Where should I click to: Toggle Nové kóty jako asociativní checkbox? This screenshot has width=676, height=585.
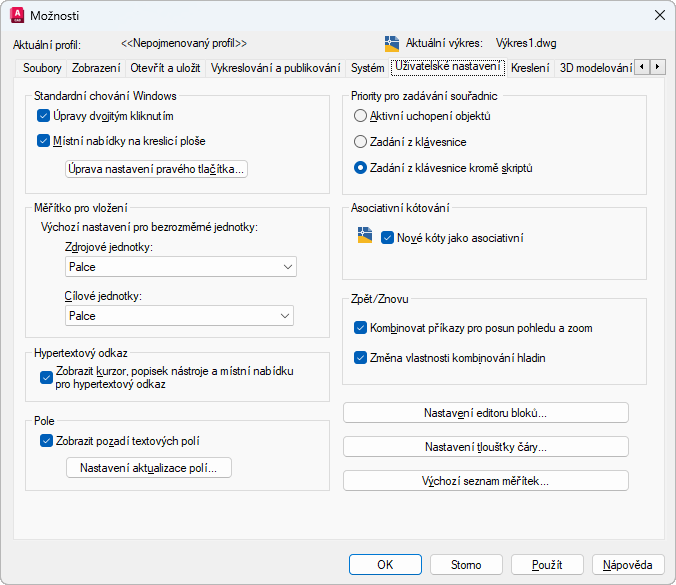click(x=388, y=238)
